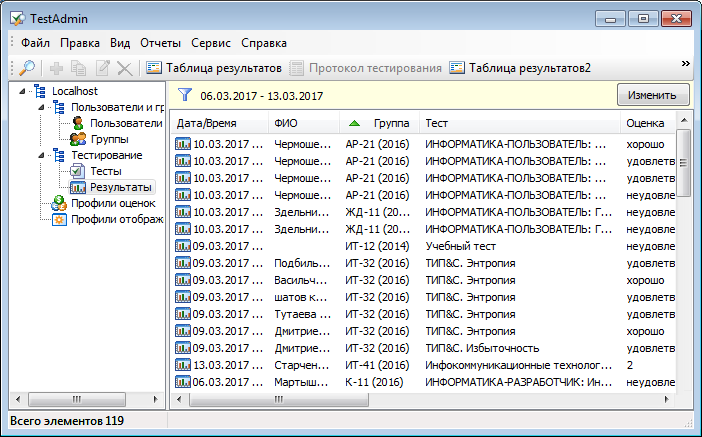Select Профили отображения tree item

117,219
